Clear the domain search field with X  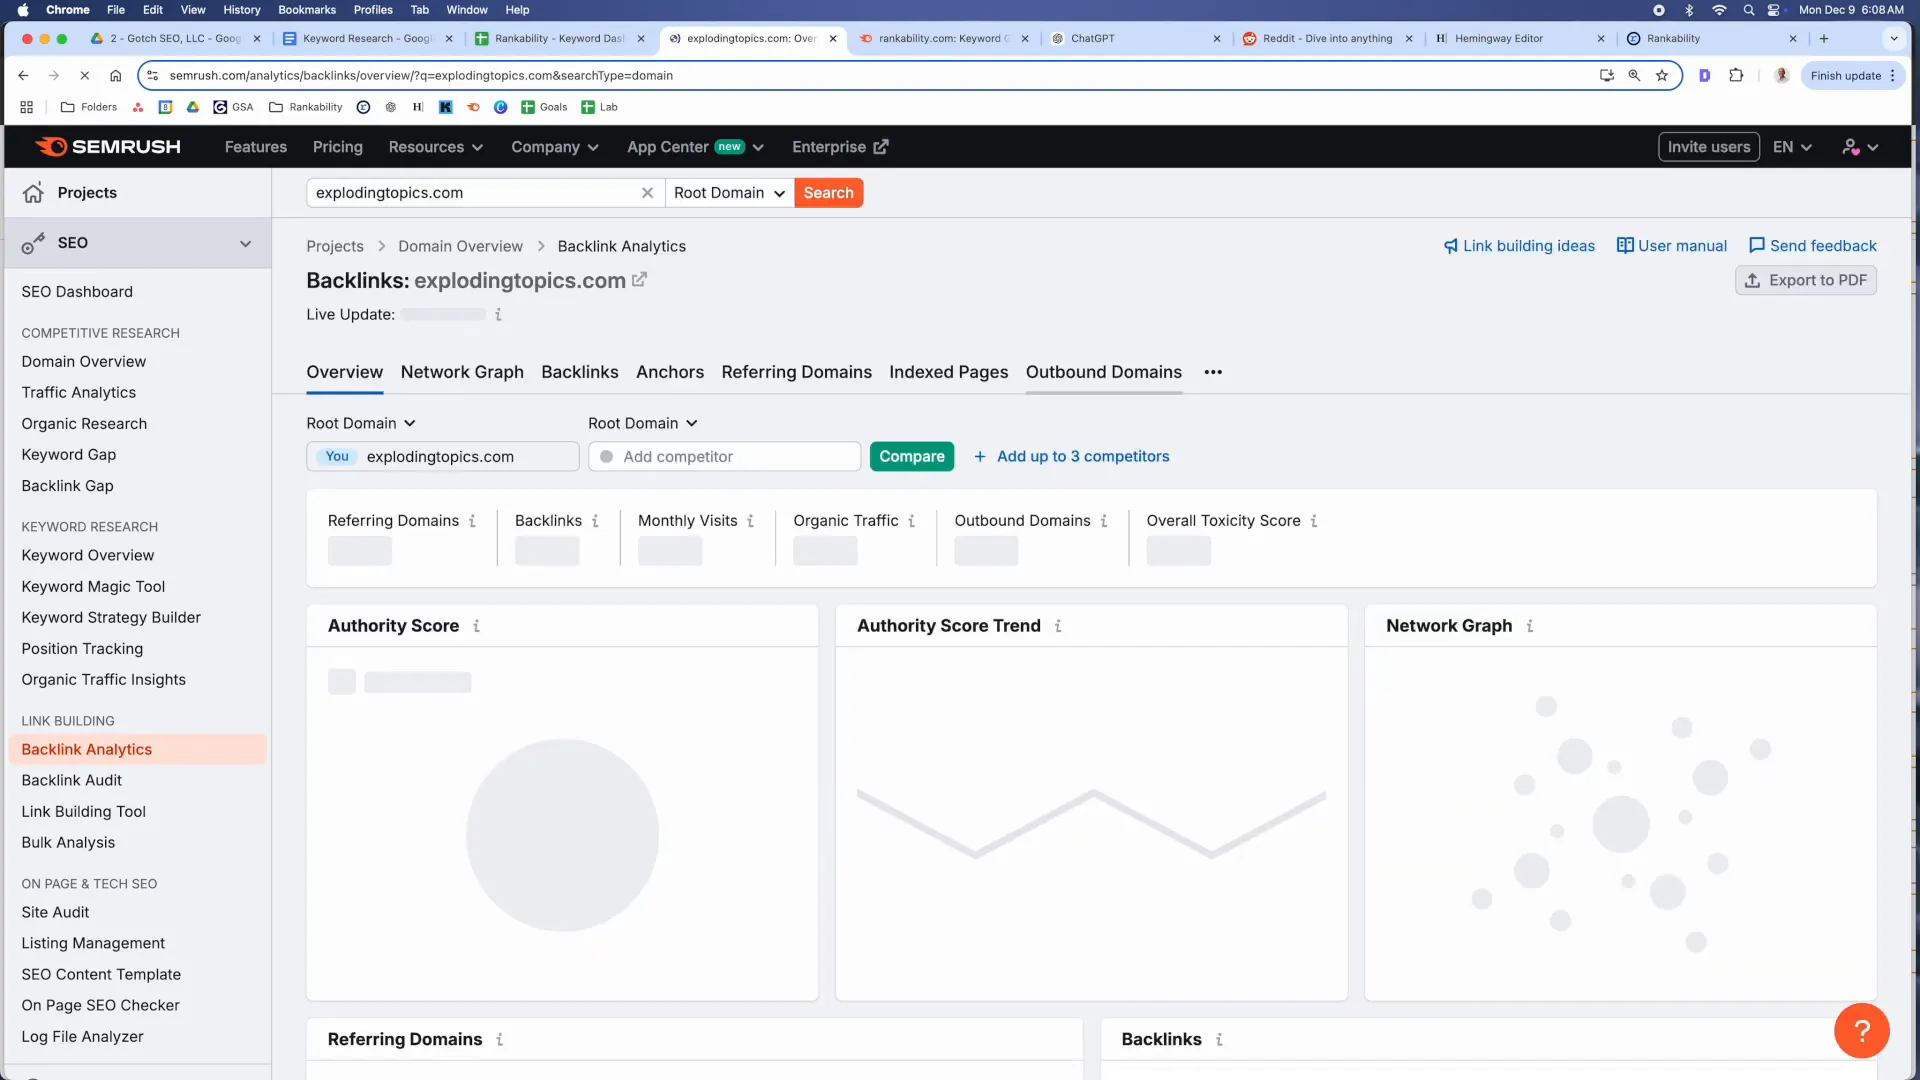click(647, 193)
